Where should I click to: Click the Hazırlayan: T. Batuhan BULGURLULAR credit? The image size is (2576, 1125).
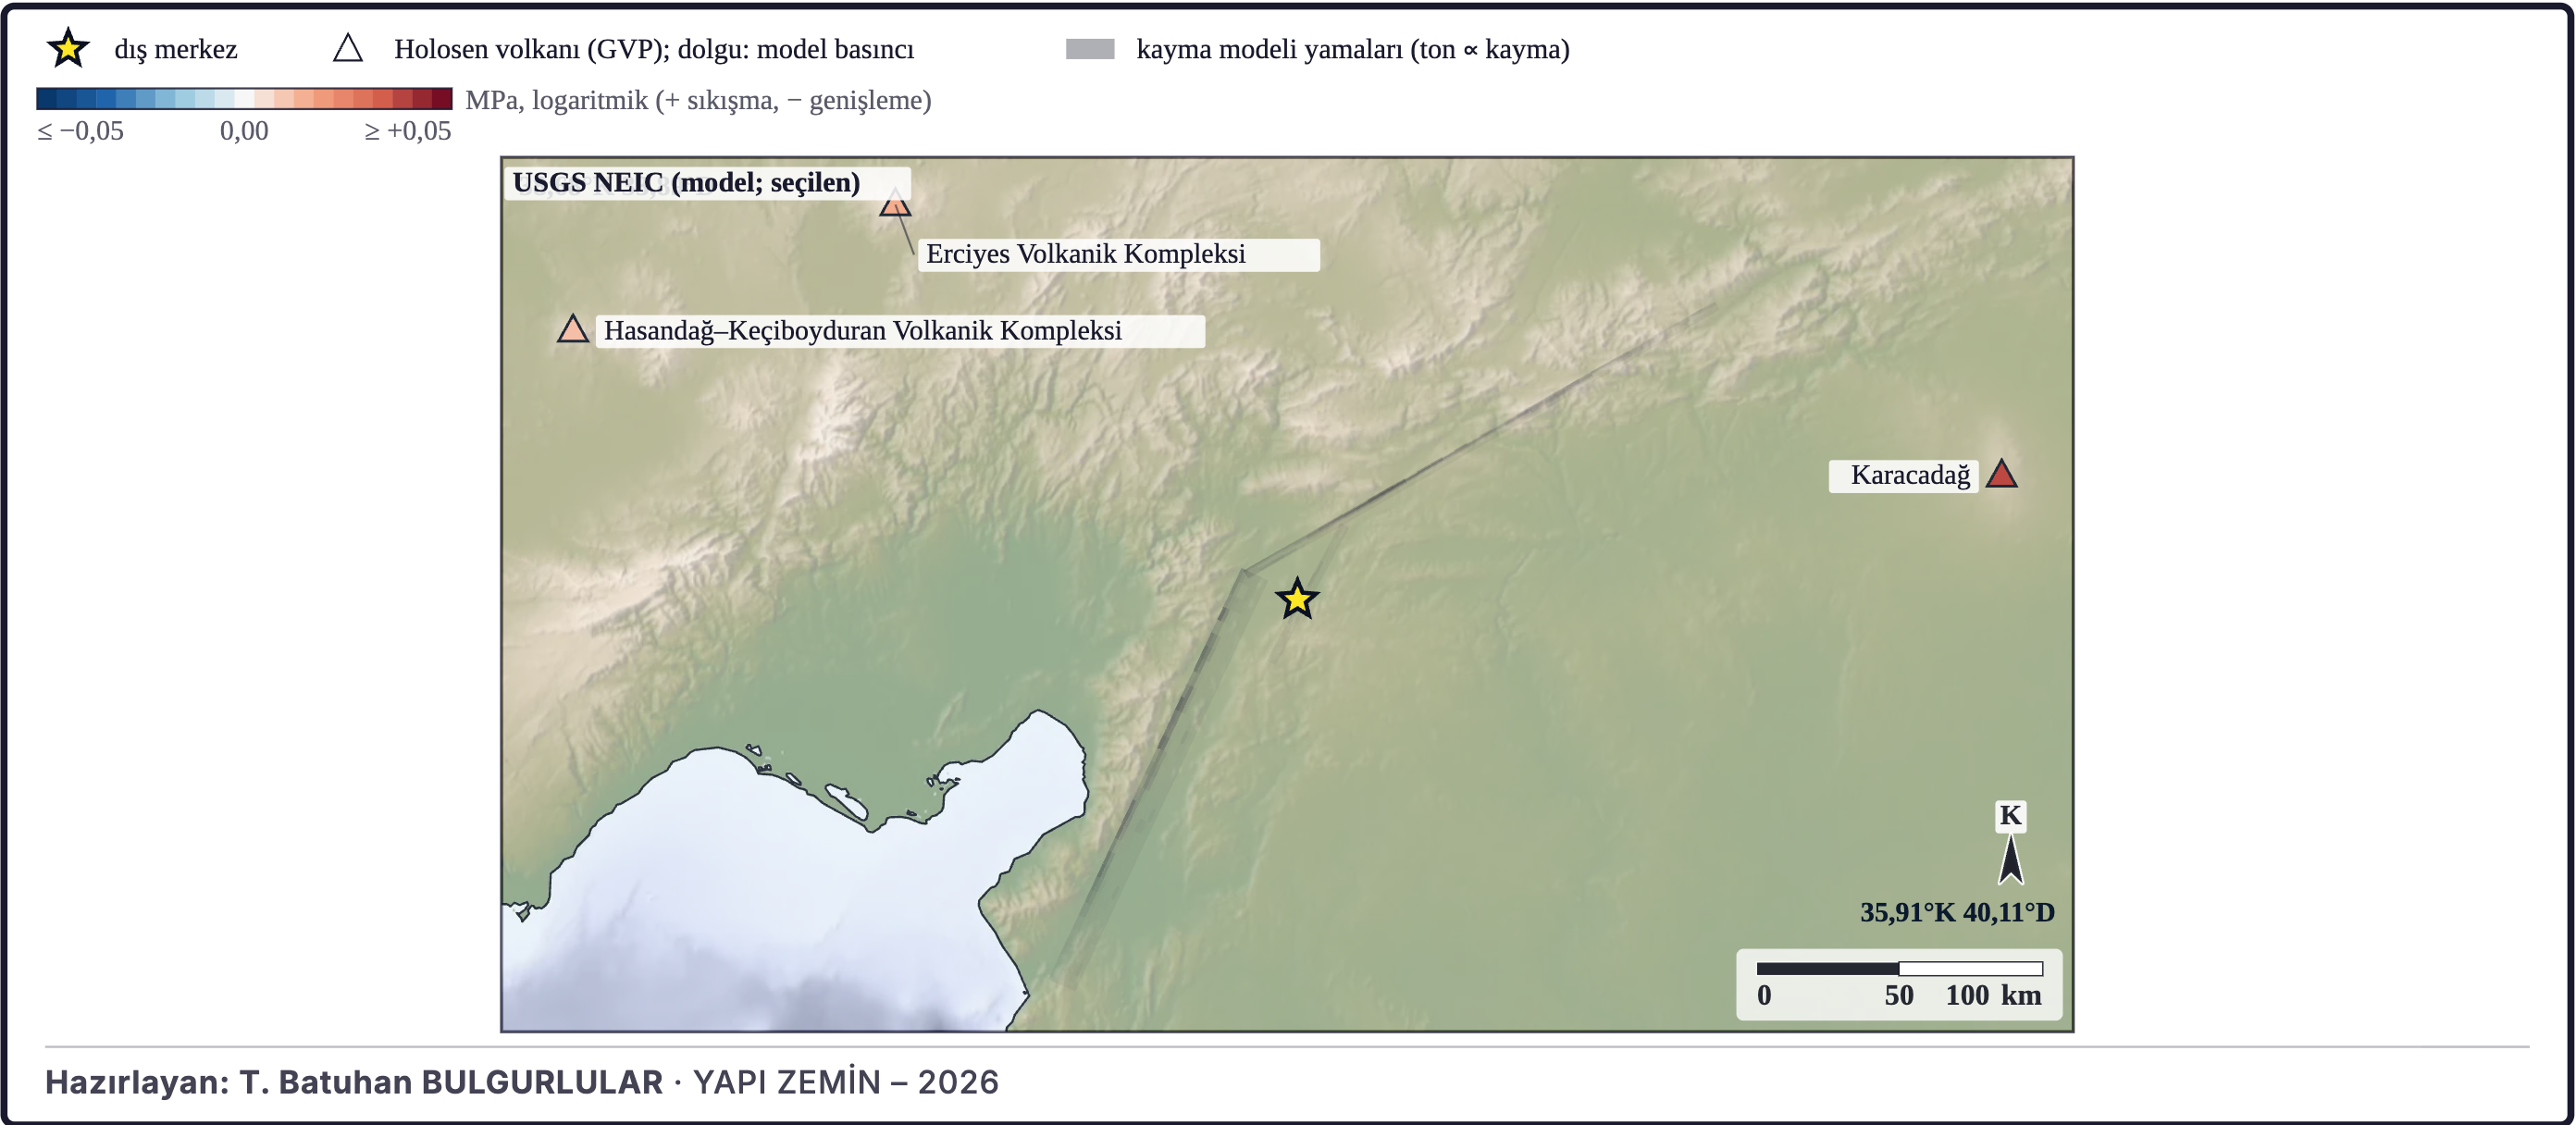coord(354,1082)
